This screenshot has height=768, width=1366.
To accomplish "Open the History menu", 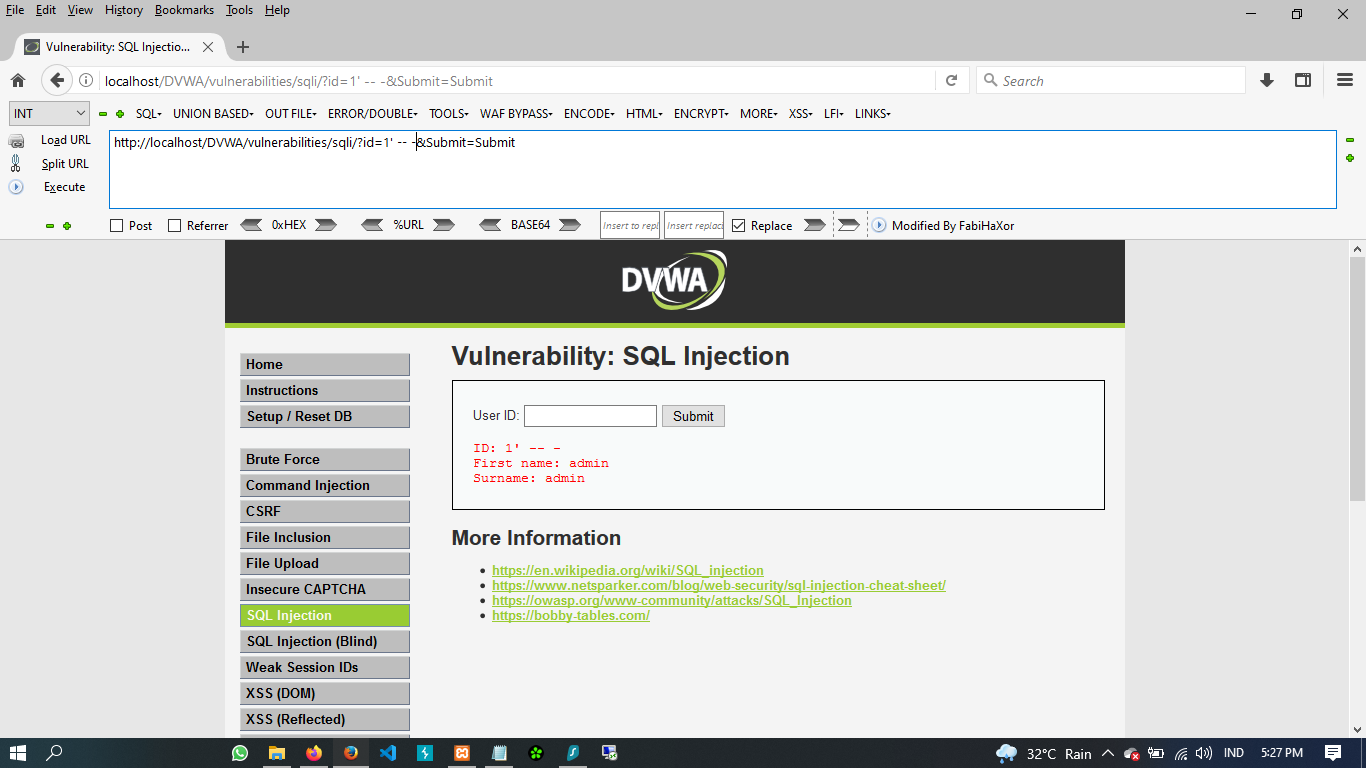I will pyautogui.click(x=124, y=10).
